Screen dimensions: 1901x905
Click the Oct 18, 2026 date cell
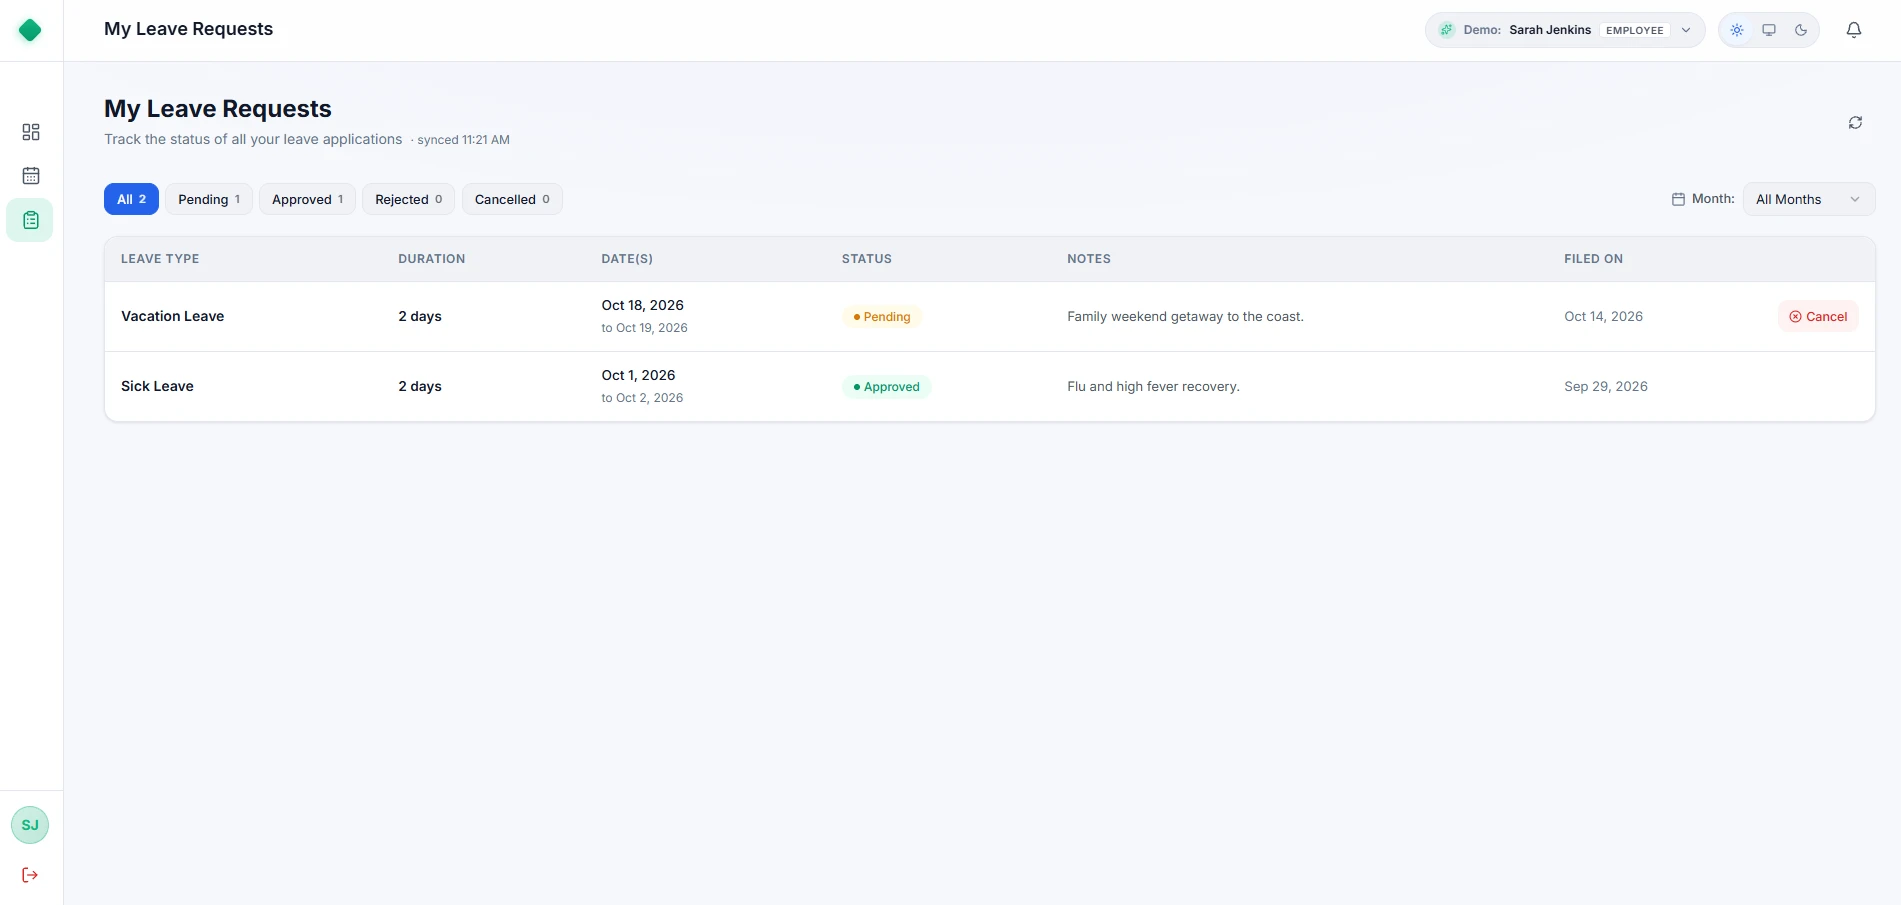[642, 305]
